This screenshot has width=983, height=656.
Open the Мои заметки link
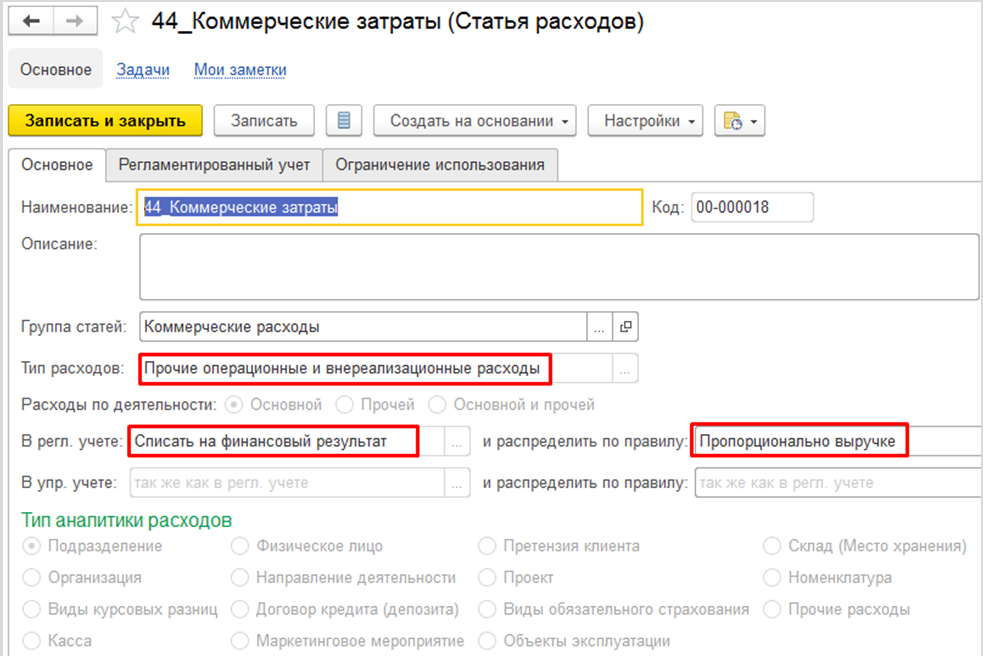(x=240, y=70)
